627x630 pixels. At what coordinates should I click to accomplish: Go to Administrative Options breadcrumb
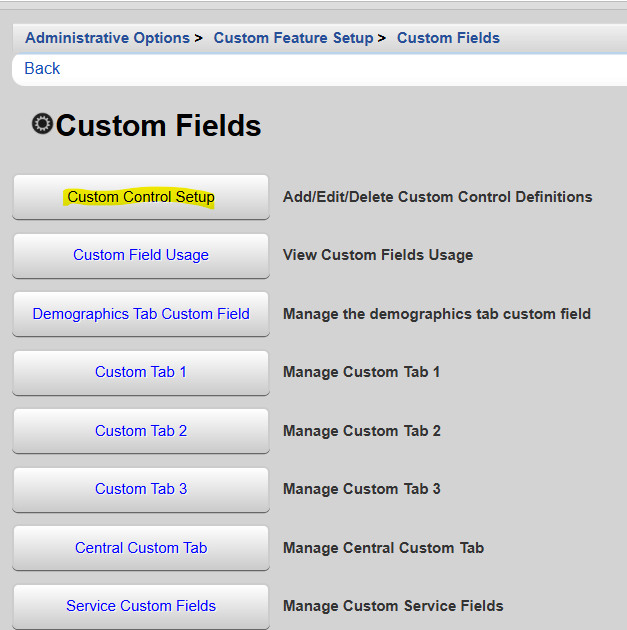[107, 38]
